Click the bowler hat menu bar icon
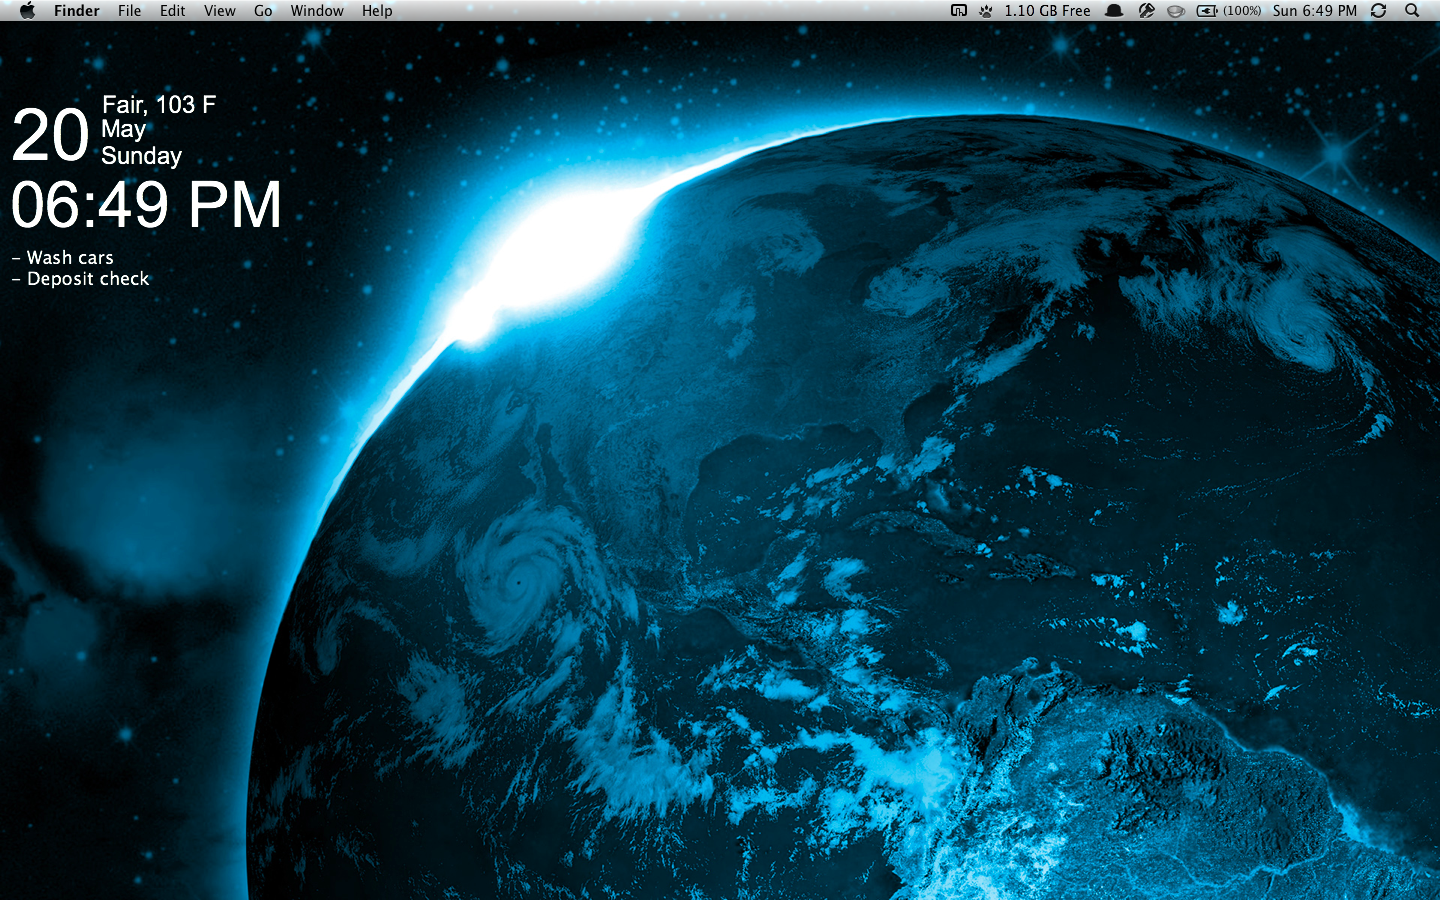This screenshot has height=900, width=1440. [1114, 11]
